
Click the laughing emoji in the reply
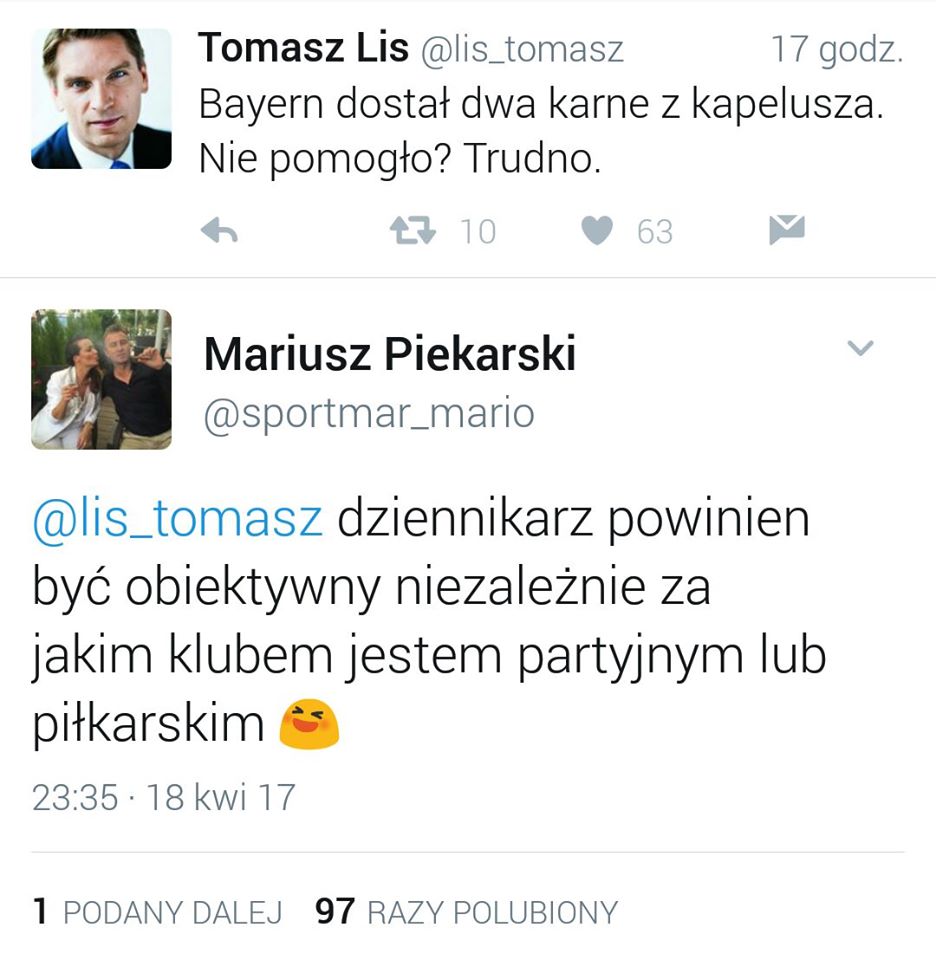(x=309, y=725)
